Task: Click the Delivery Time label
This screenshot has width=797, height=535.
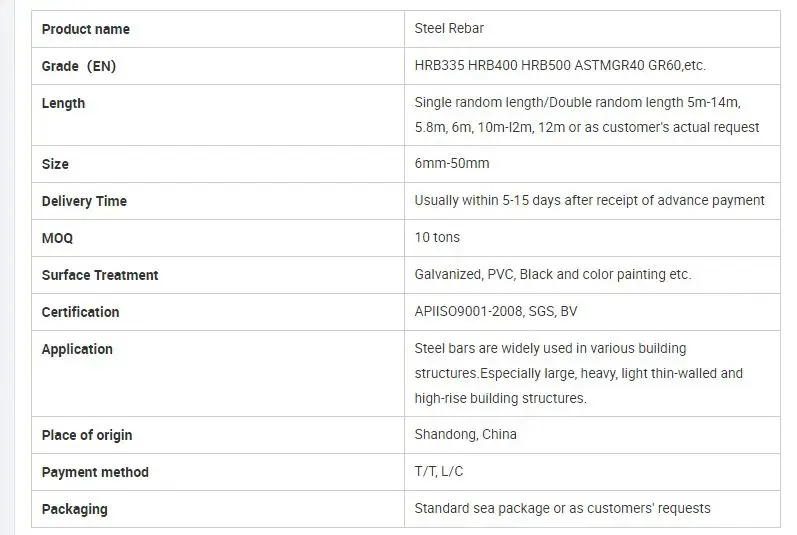Action: (x=84, y=201)
